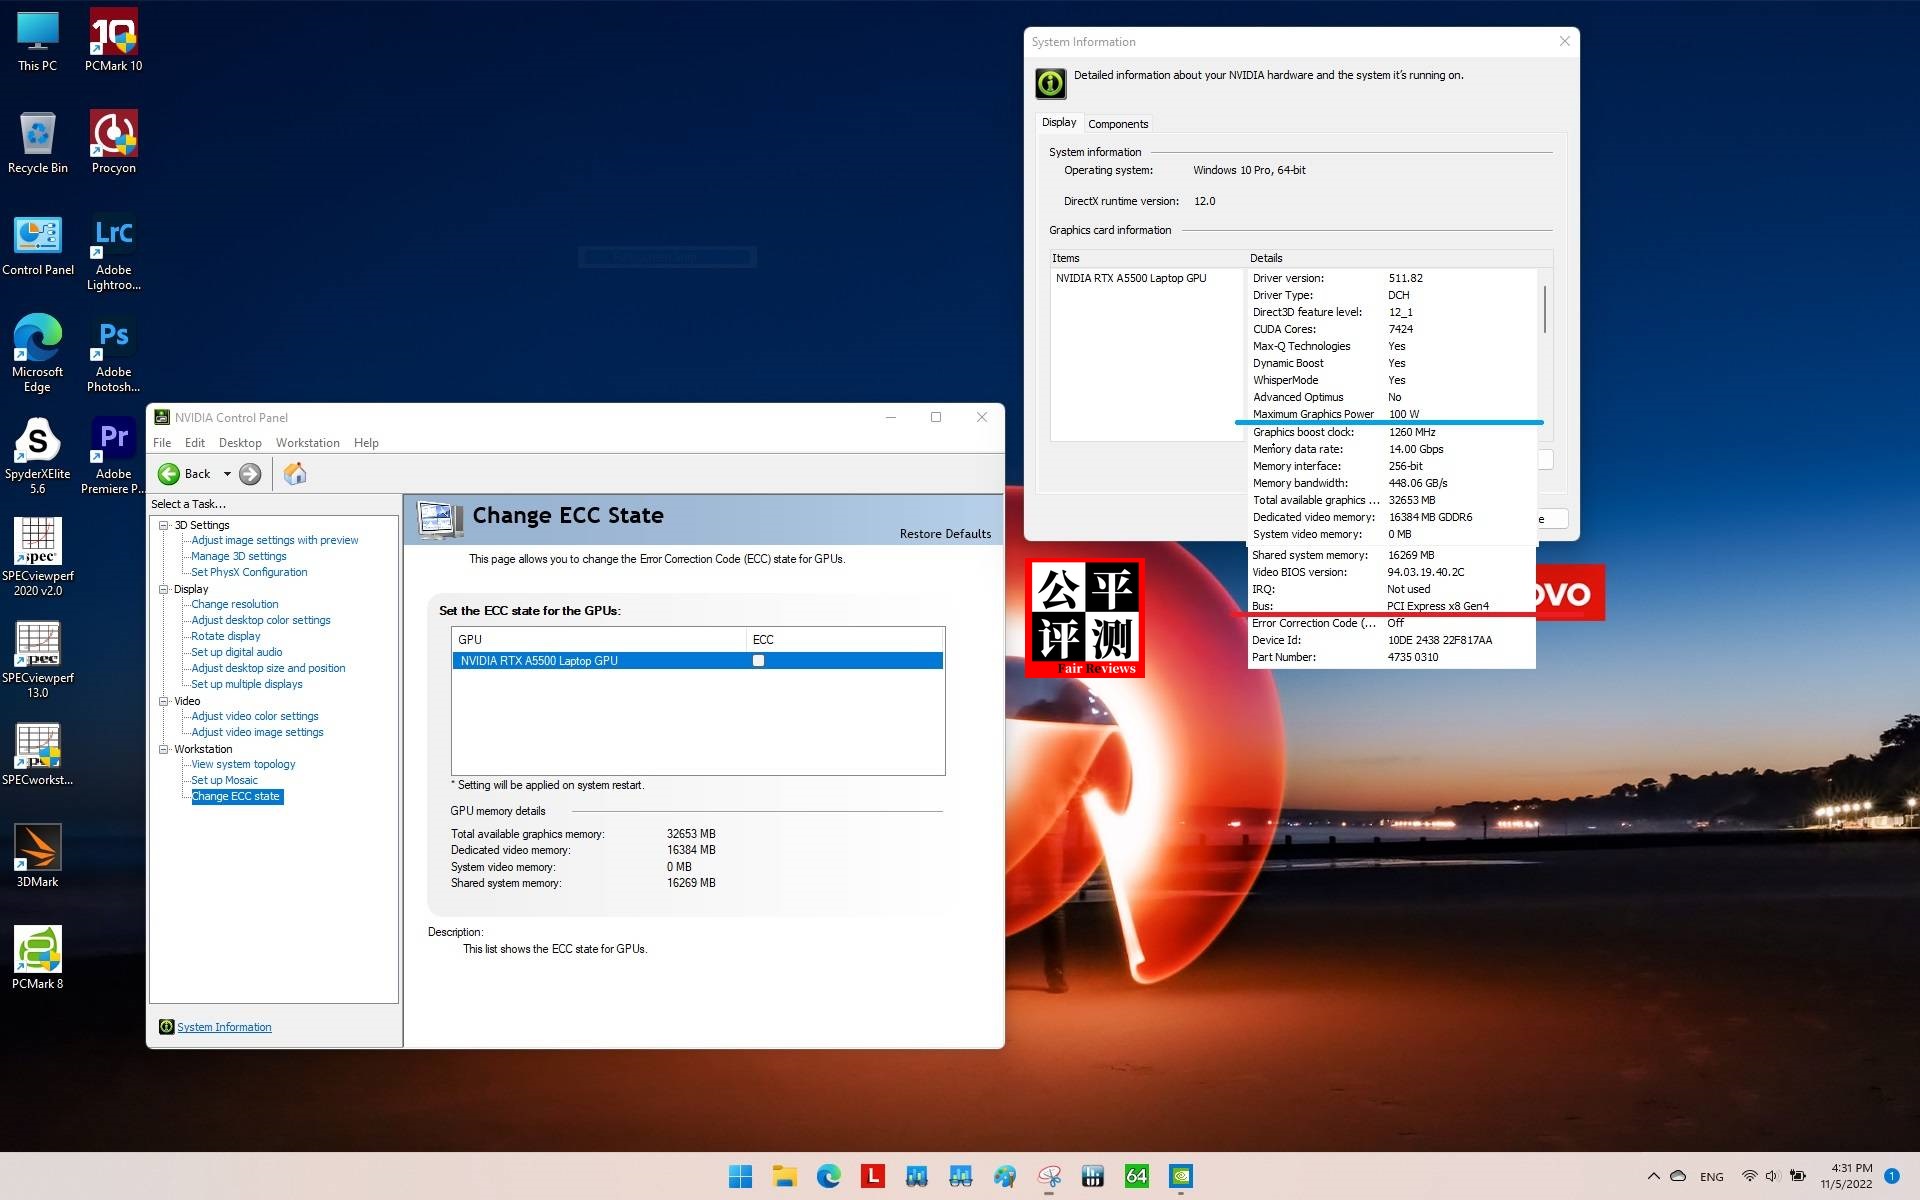Collapse the 3D Settings tree node
This screenshot has width=1920, height=1200.
(162, 524)
